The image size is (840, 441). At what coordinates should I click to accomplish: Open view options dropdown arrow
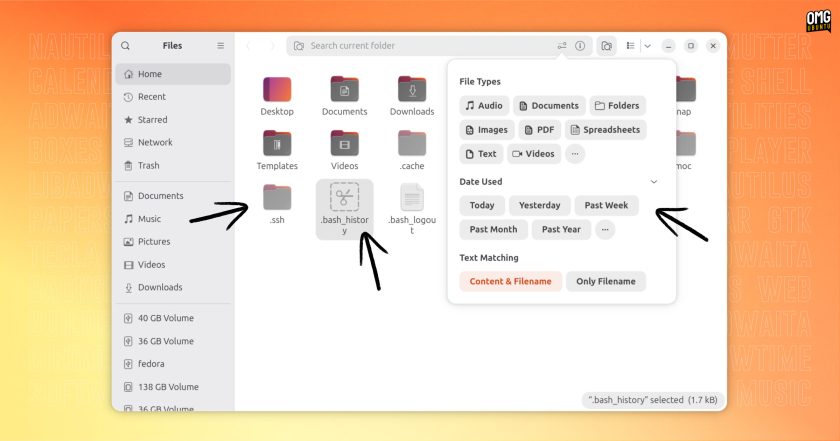point(648,46)
